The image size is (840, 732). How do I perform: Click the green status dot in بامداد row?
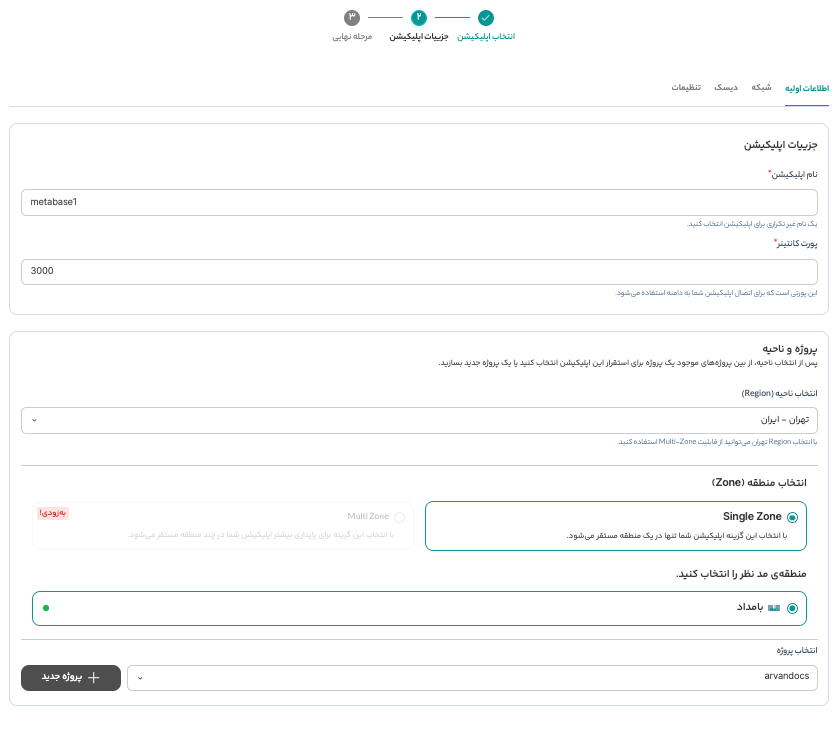[46, 607]
